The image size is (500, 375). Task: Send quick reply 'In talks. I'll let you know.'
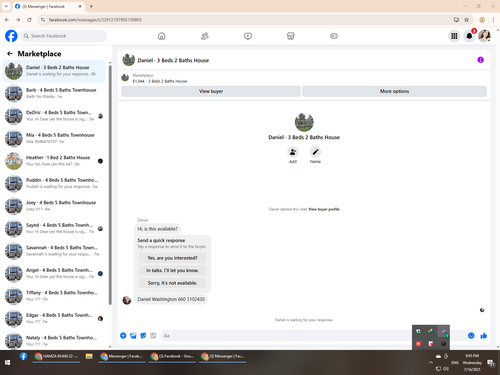172,270
